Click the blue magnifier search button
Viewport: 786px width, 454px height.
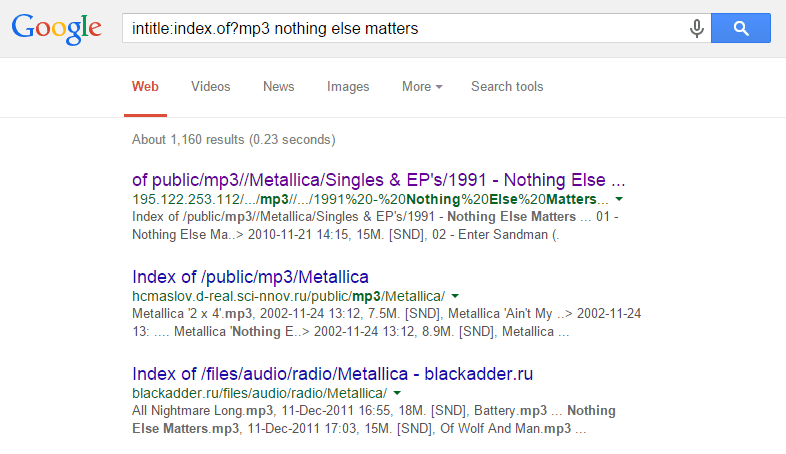coord(741,28)
